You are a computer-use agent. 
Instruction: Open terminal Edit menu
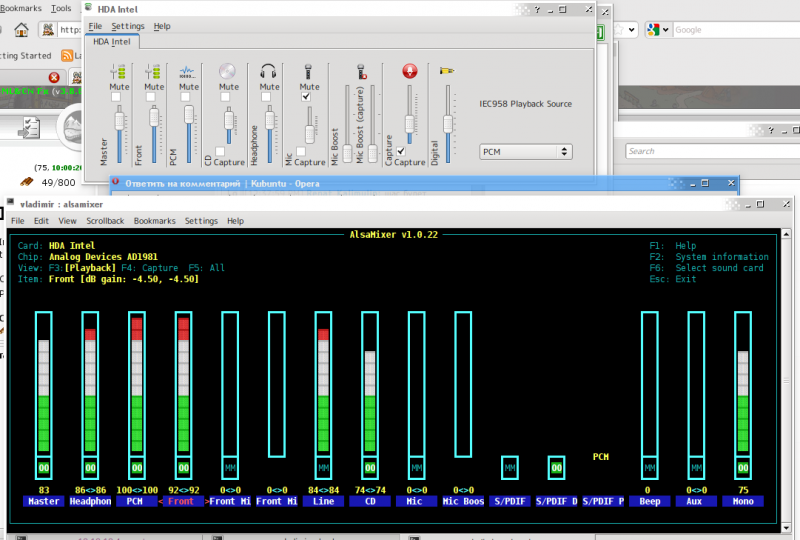pyautogui.click(x=41, y=220)
